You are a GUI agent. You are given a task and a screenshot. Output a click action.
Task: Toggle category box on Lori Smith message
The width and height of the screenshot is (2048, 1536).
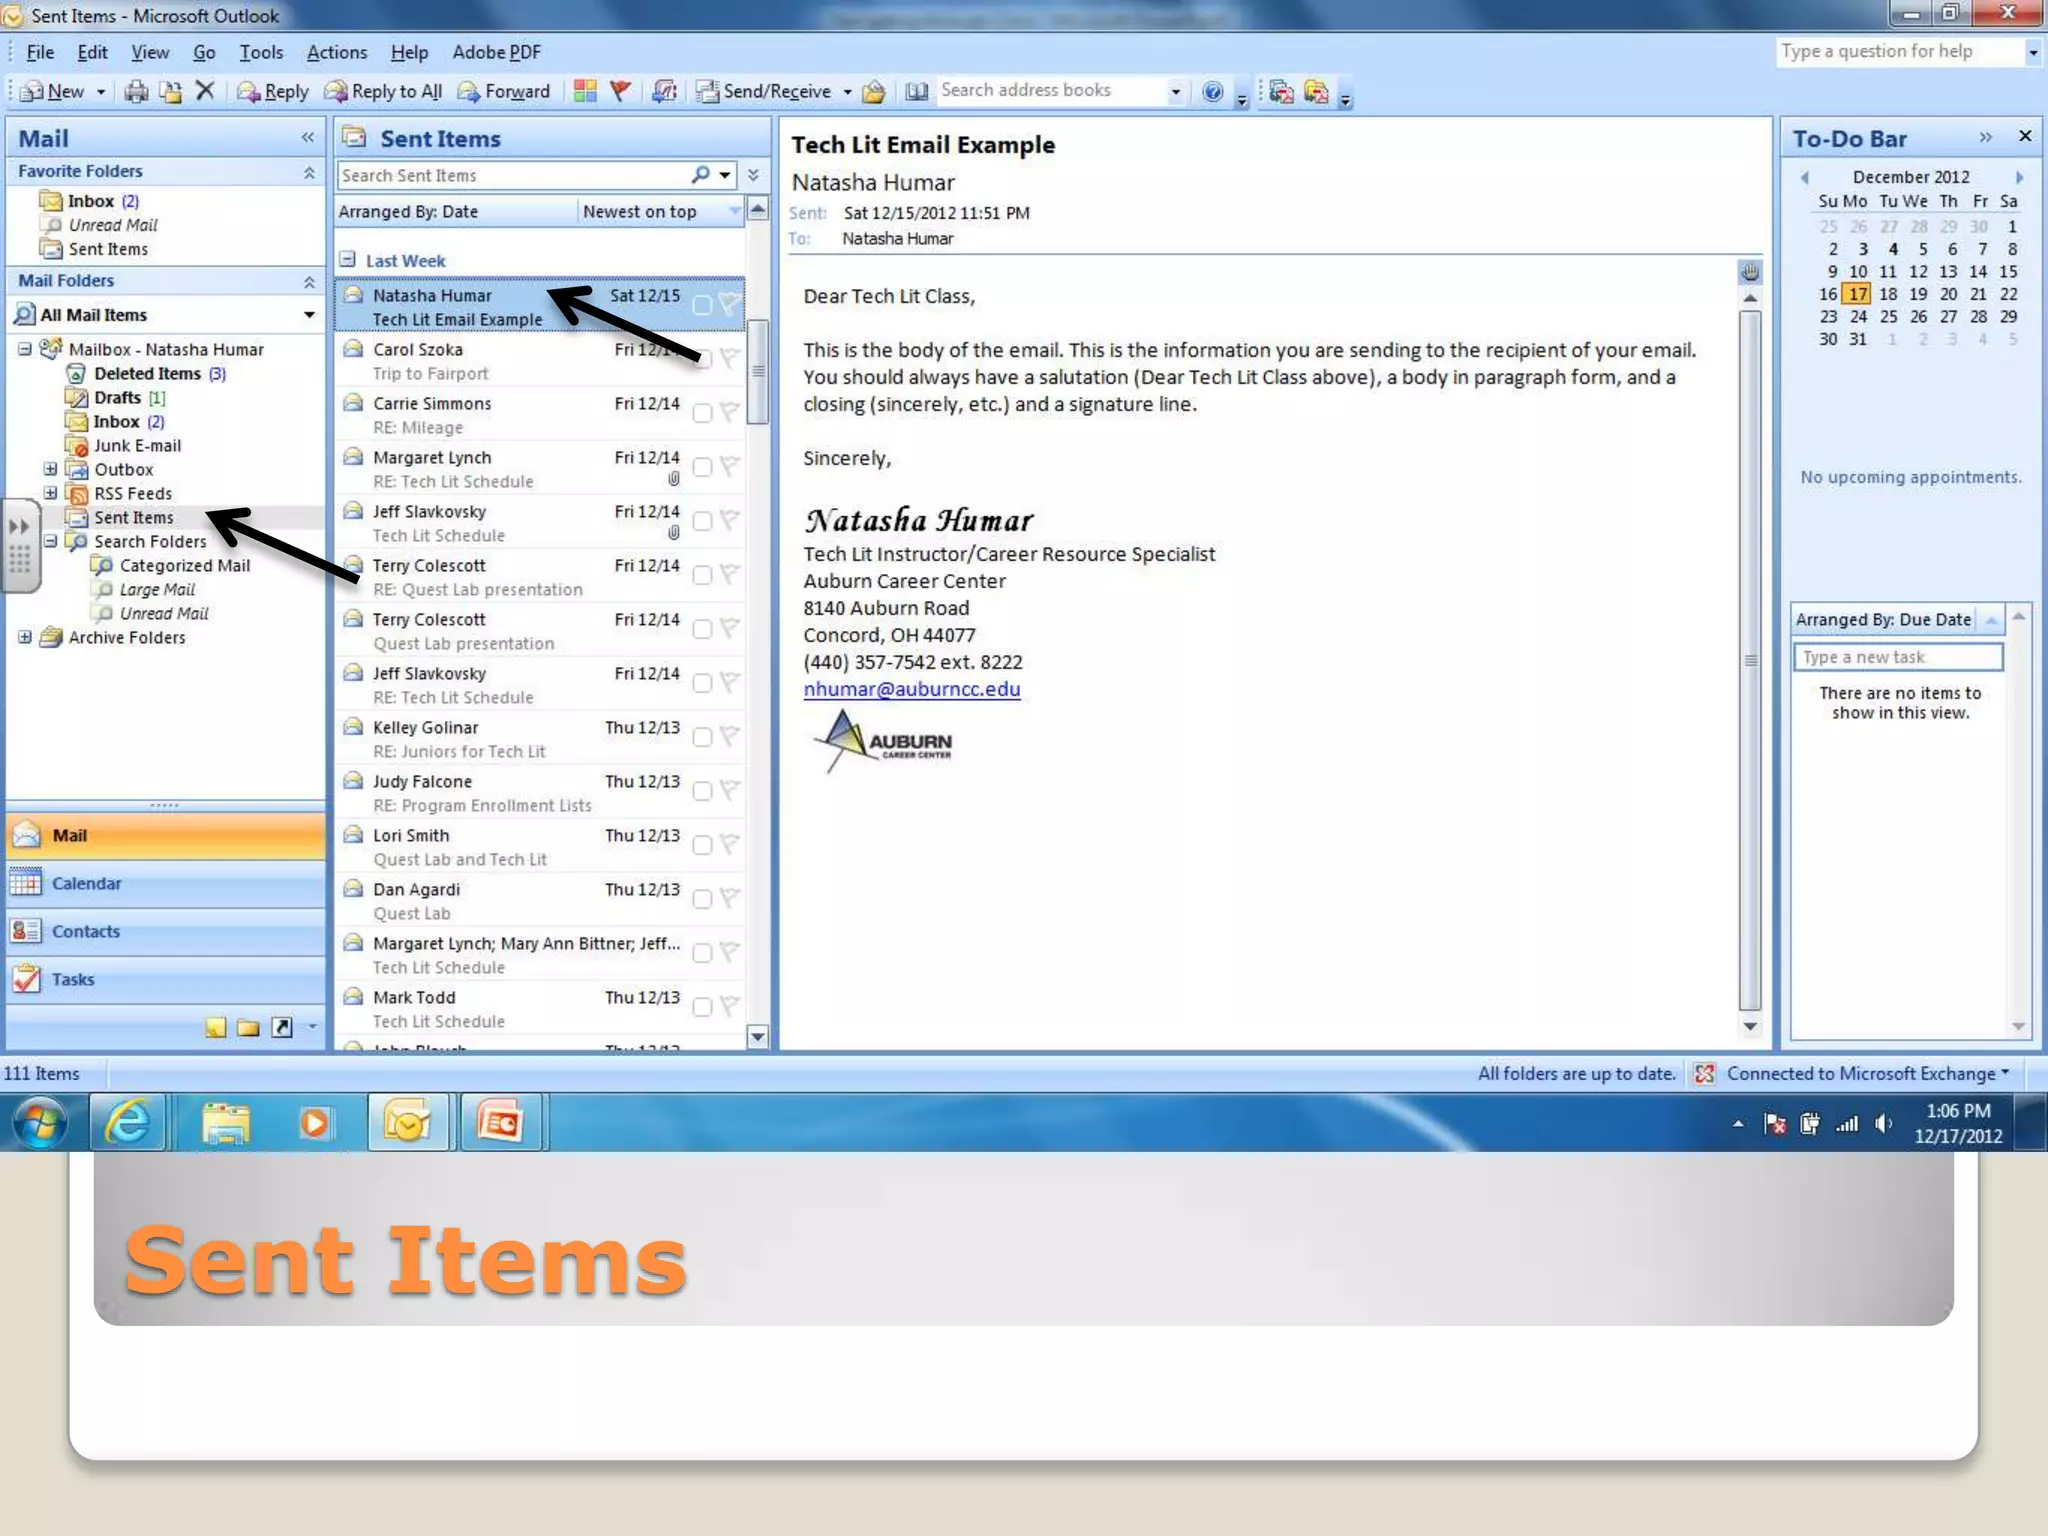702,845
